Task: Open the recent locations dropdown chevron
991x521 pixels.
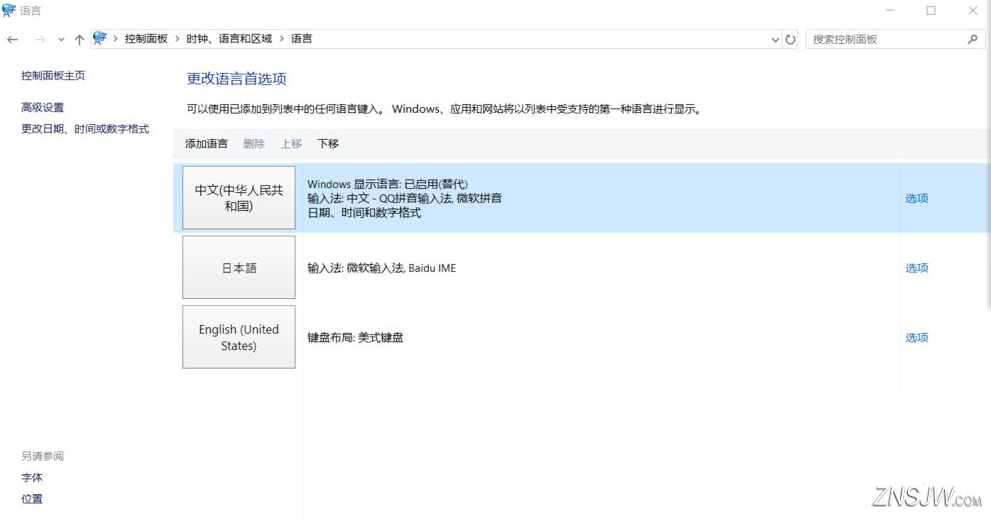Action: [61, 40]
